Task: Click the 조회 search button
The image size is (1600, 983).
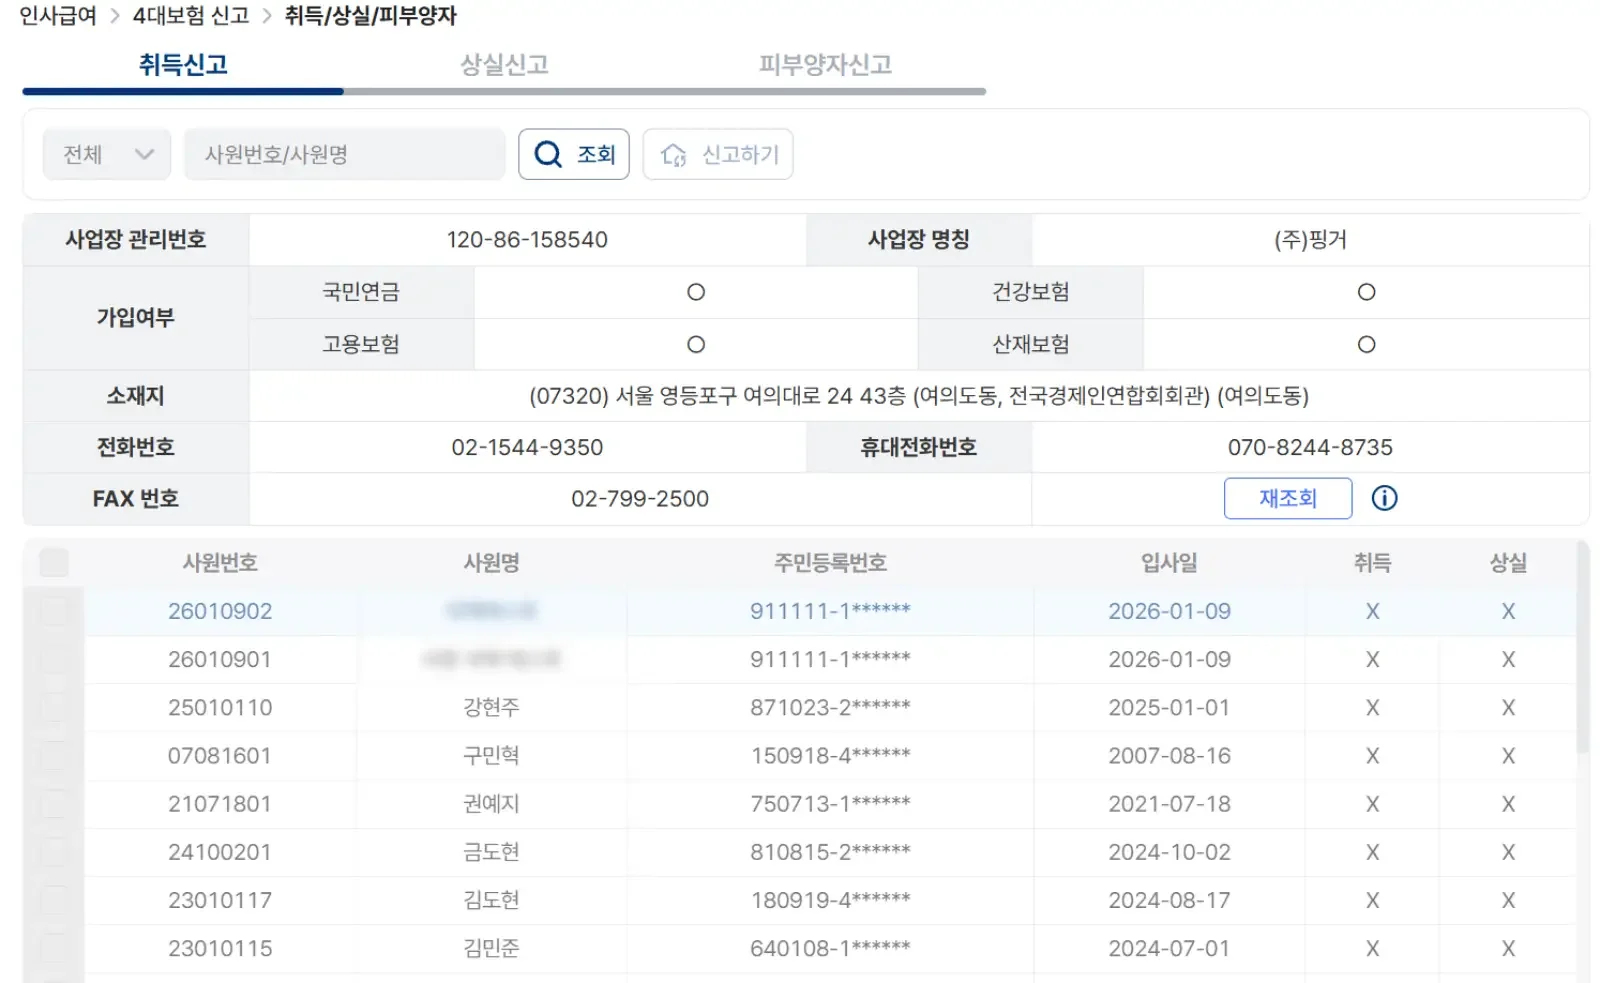Action: 573,154
